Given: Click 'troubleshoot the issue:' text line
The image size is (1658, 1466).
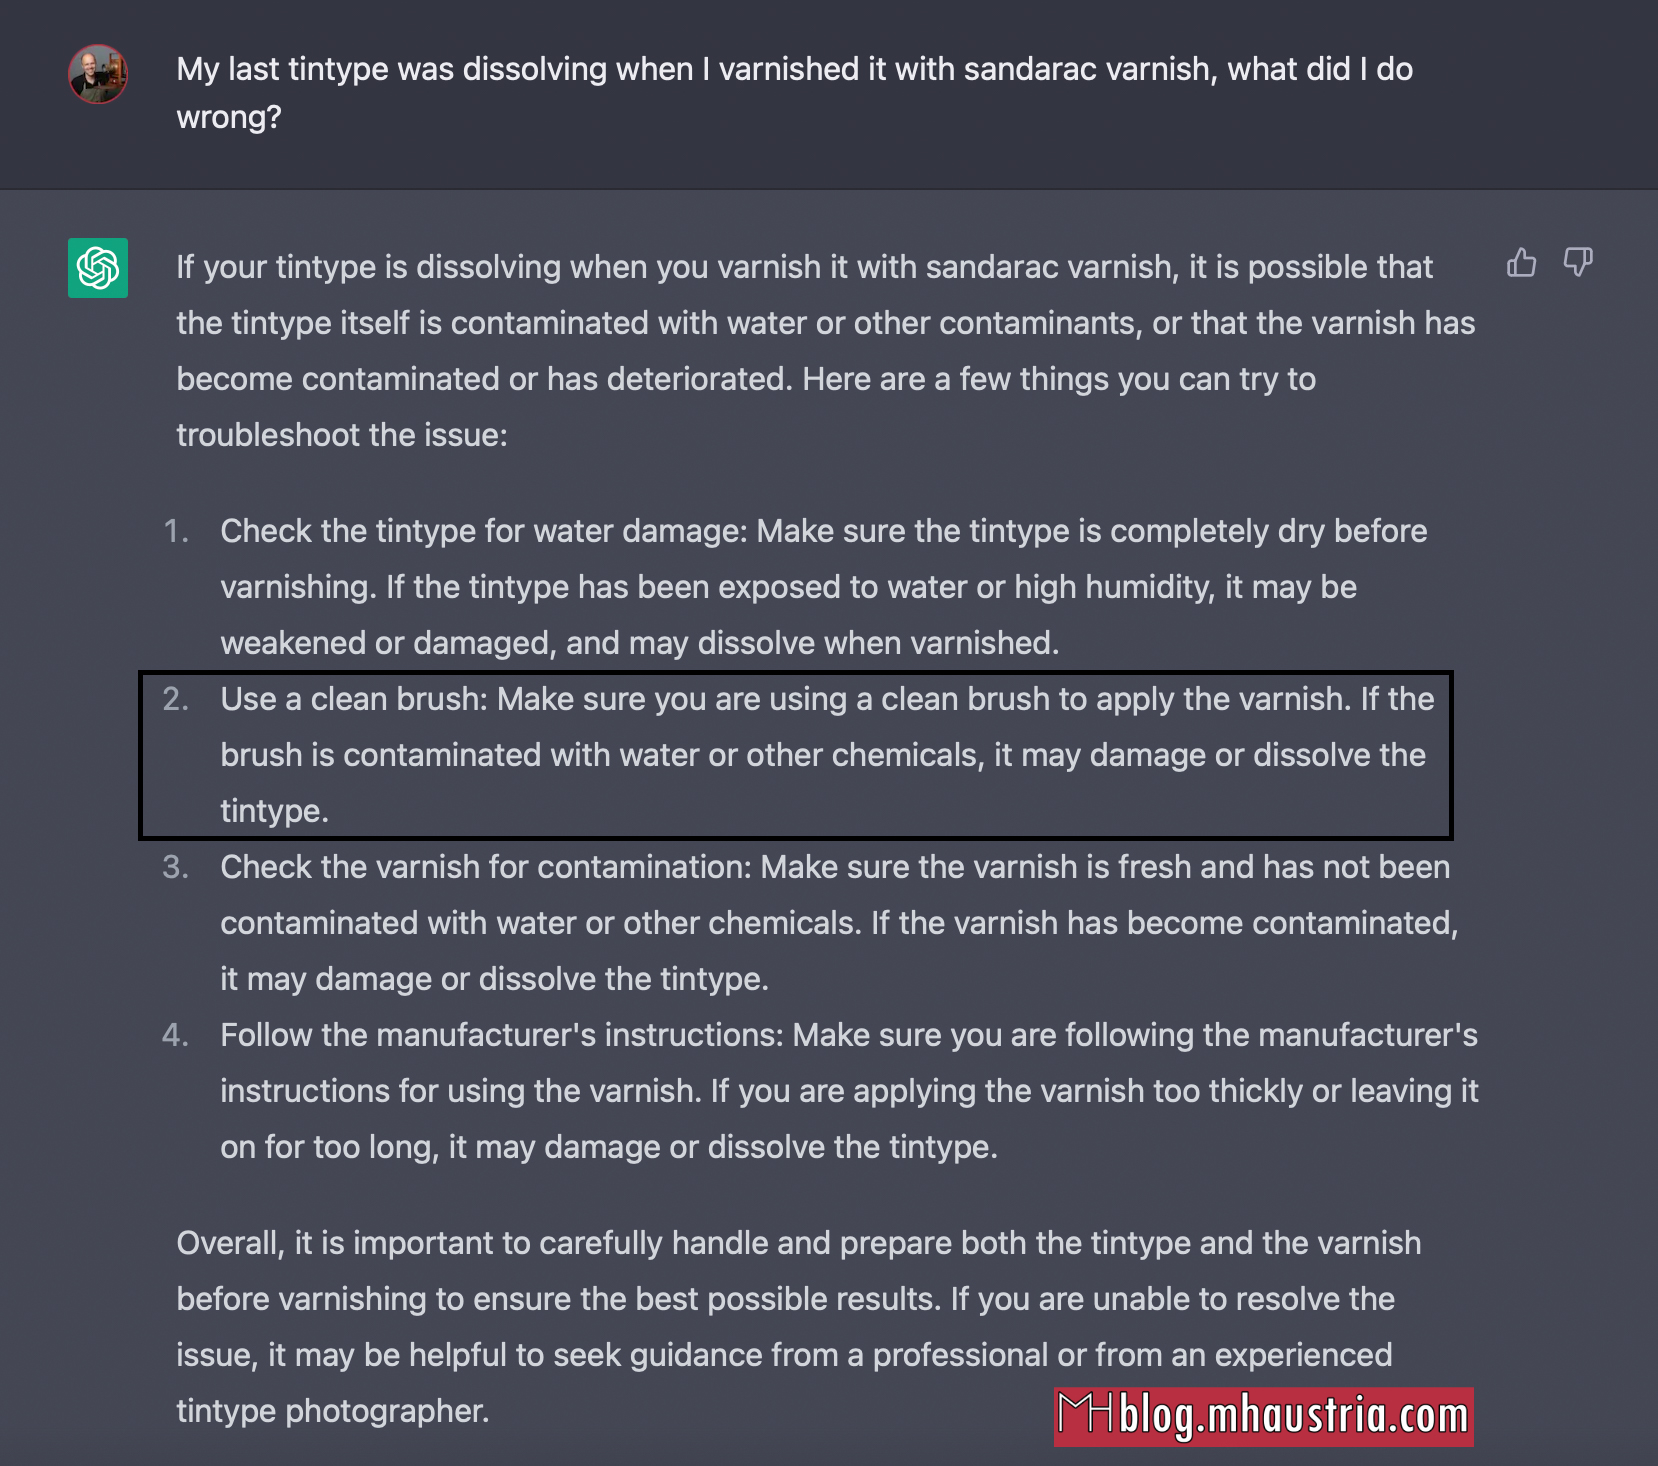Looking at the screenshot, I should coord(342,435).
